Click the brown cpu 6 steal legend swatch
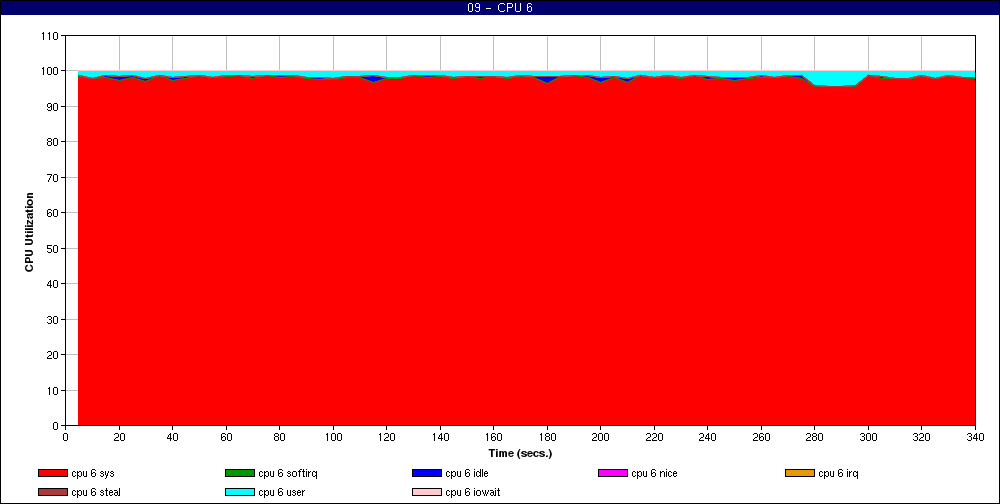Viewport: 1000px width, 504px height. pyautogui.click(x=53, y=493)
